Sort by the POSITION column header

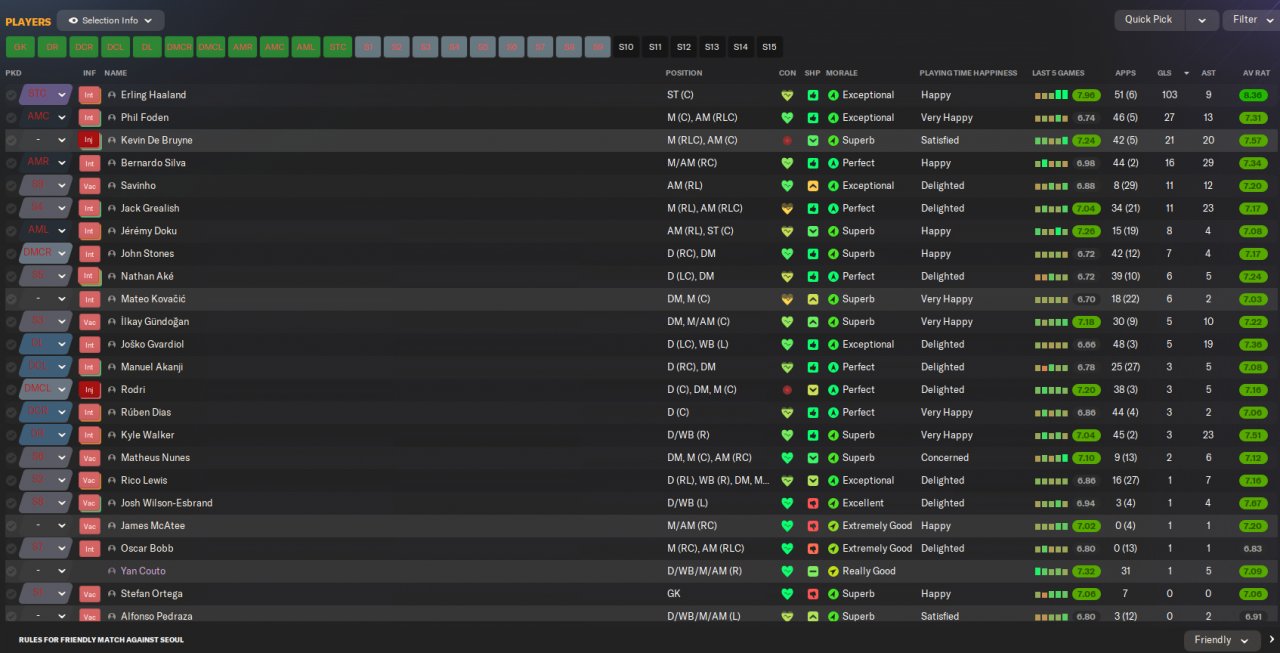(x=684, y=73)
